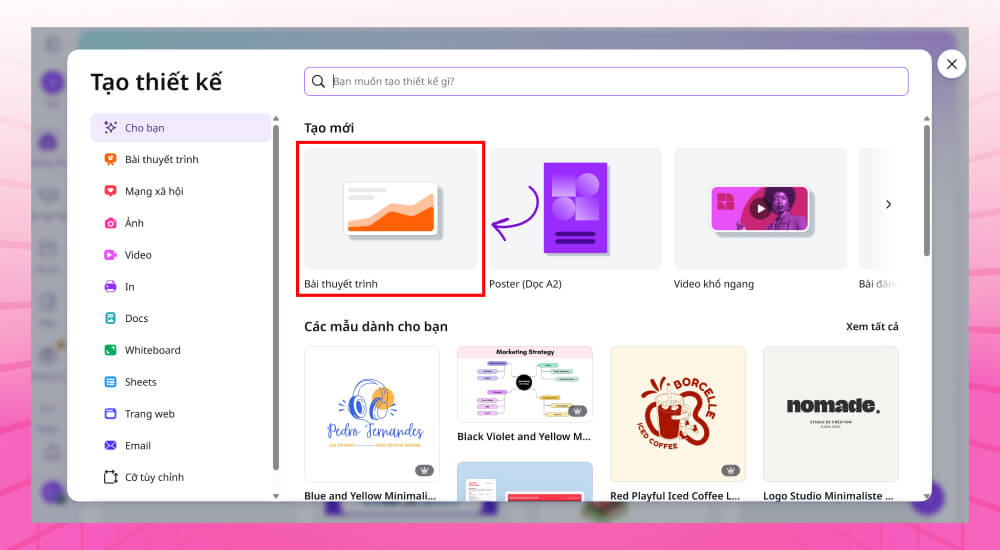Viewport: 1000px width, 550px height.
Task: Open the Trang web category
Action: click(x=180, y=413)
